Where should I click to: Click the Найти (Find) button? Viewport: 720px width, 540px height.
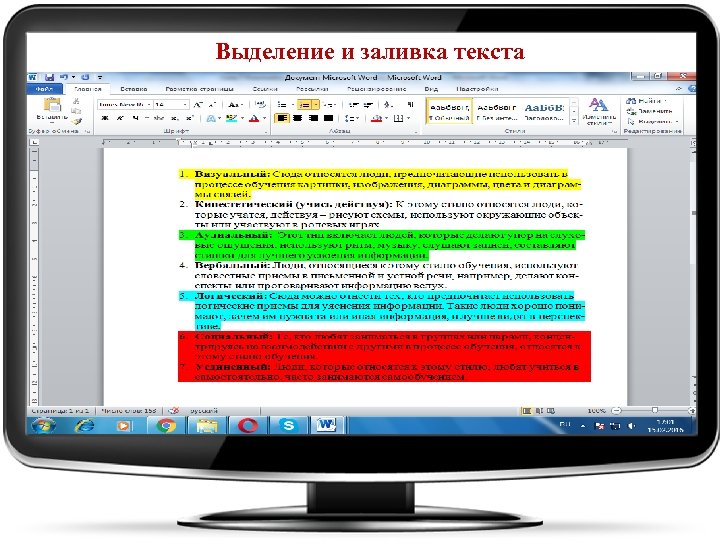tap(646, 101)
